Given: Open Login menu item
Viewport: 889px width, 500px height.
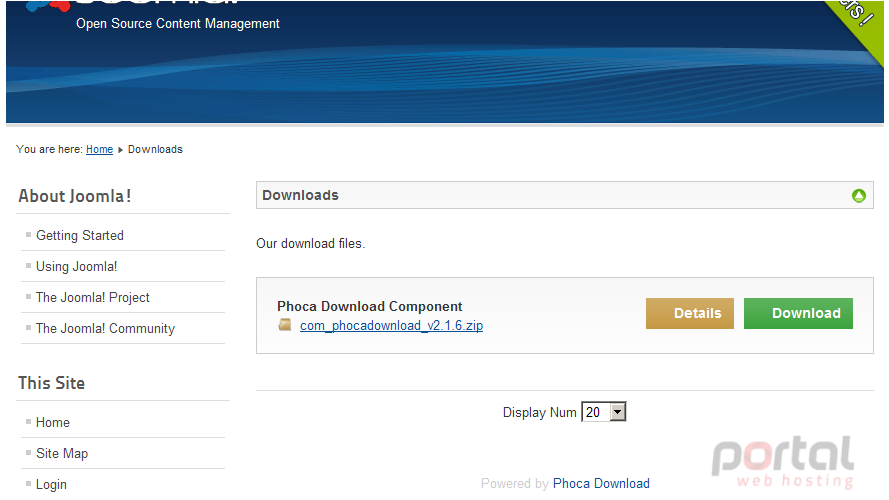Looking at the screenshot, I should (x=51, y=485).
